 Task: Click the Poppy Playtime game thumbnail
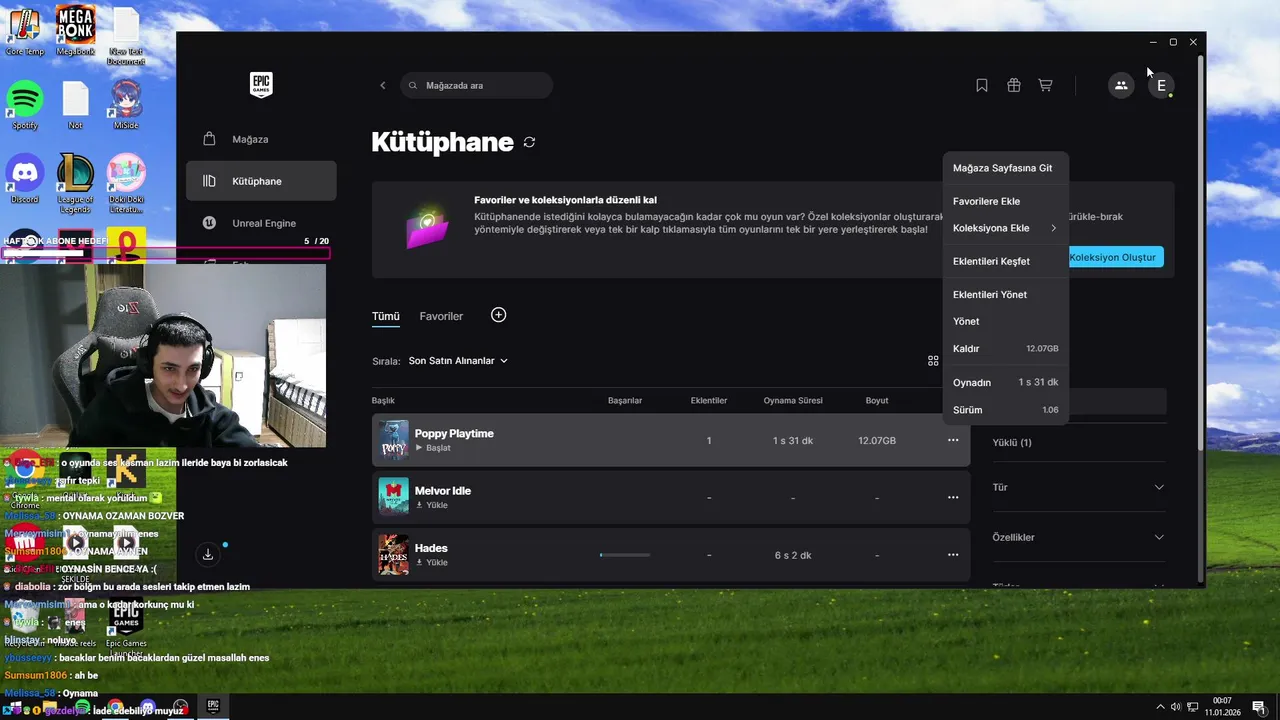[394, 440]
